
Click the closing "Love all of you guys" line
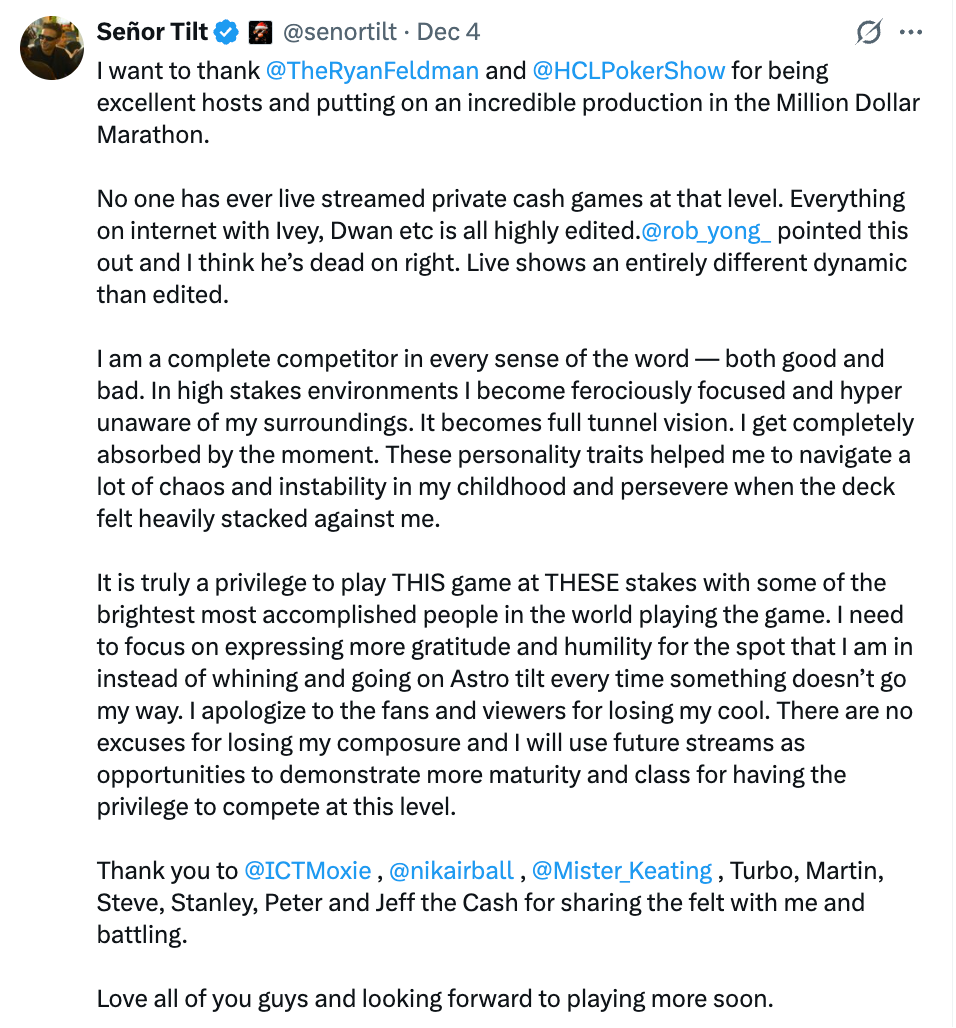434,999
